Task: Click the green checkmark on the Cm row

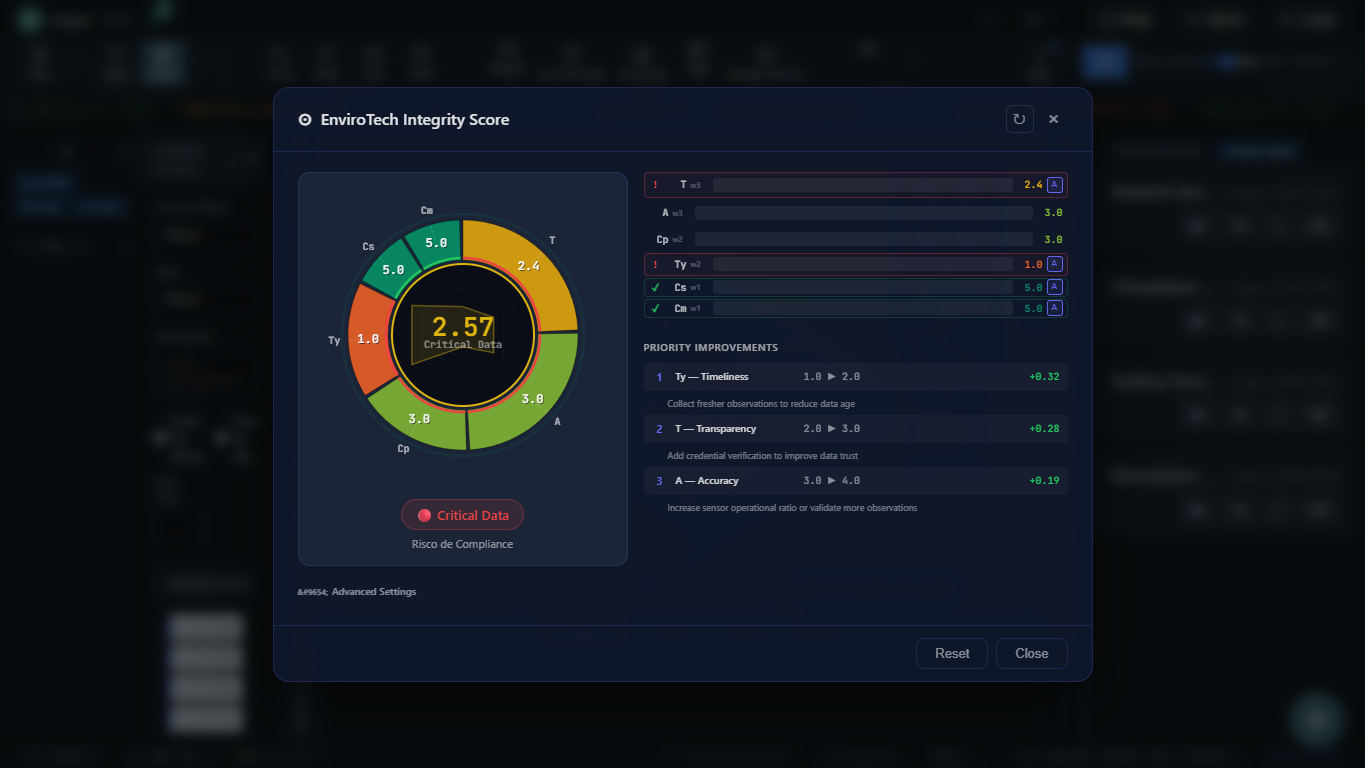Action: (656, 308)
